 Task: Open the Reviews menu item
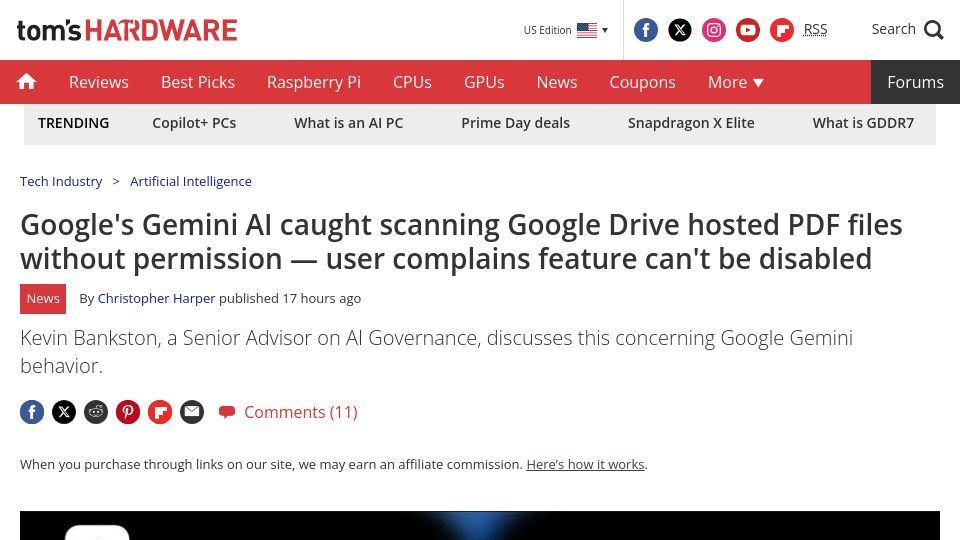click(99, 82)
